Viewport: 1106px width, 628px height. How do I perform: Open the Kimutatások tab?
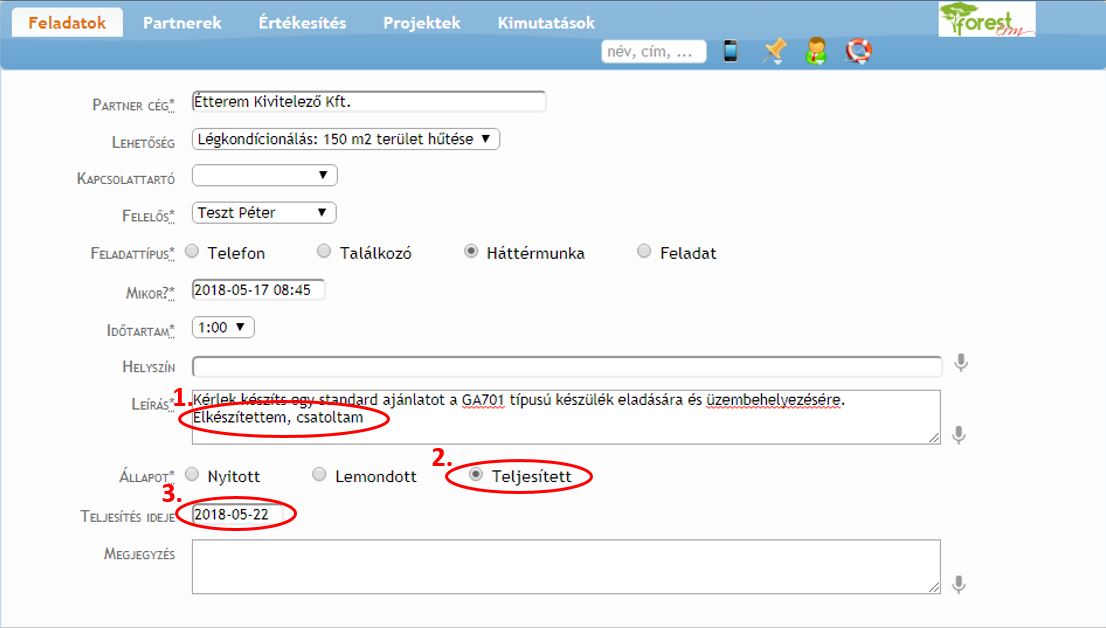tap(545, 22)
